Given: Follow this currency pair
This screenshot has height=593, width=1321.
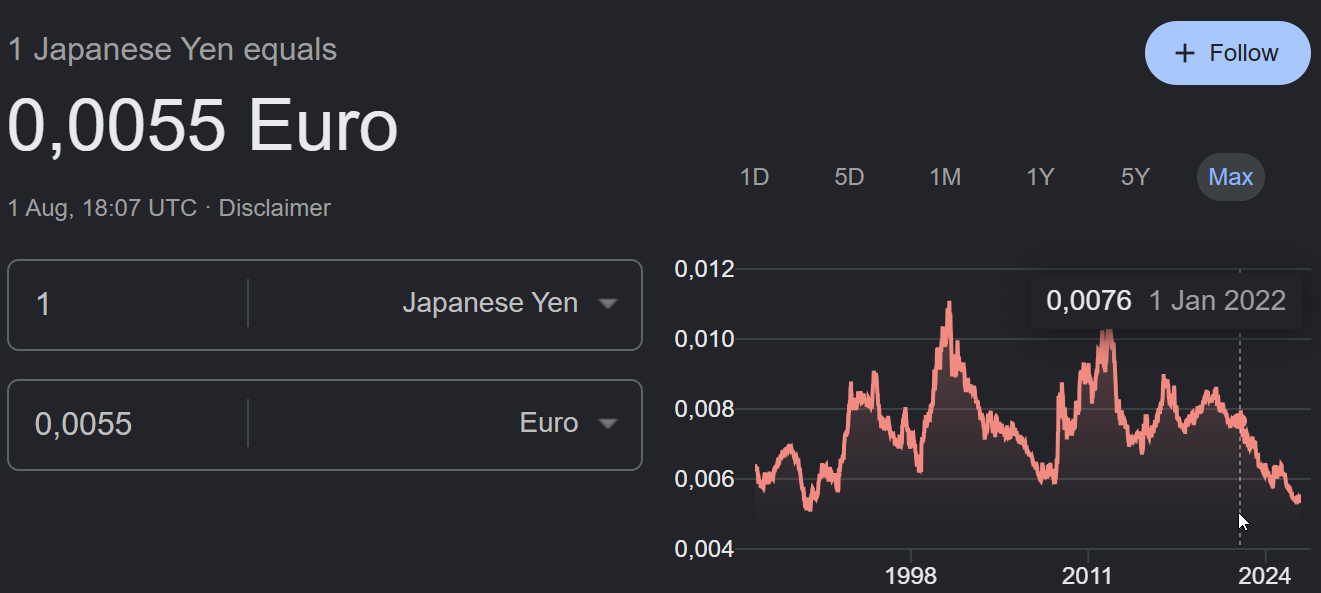Looking at the screenshot, I should tap(1228, 53).
